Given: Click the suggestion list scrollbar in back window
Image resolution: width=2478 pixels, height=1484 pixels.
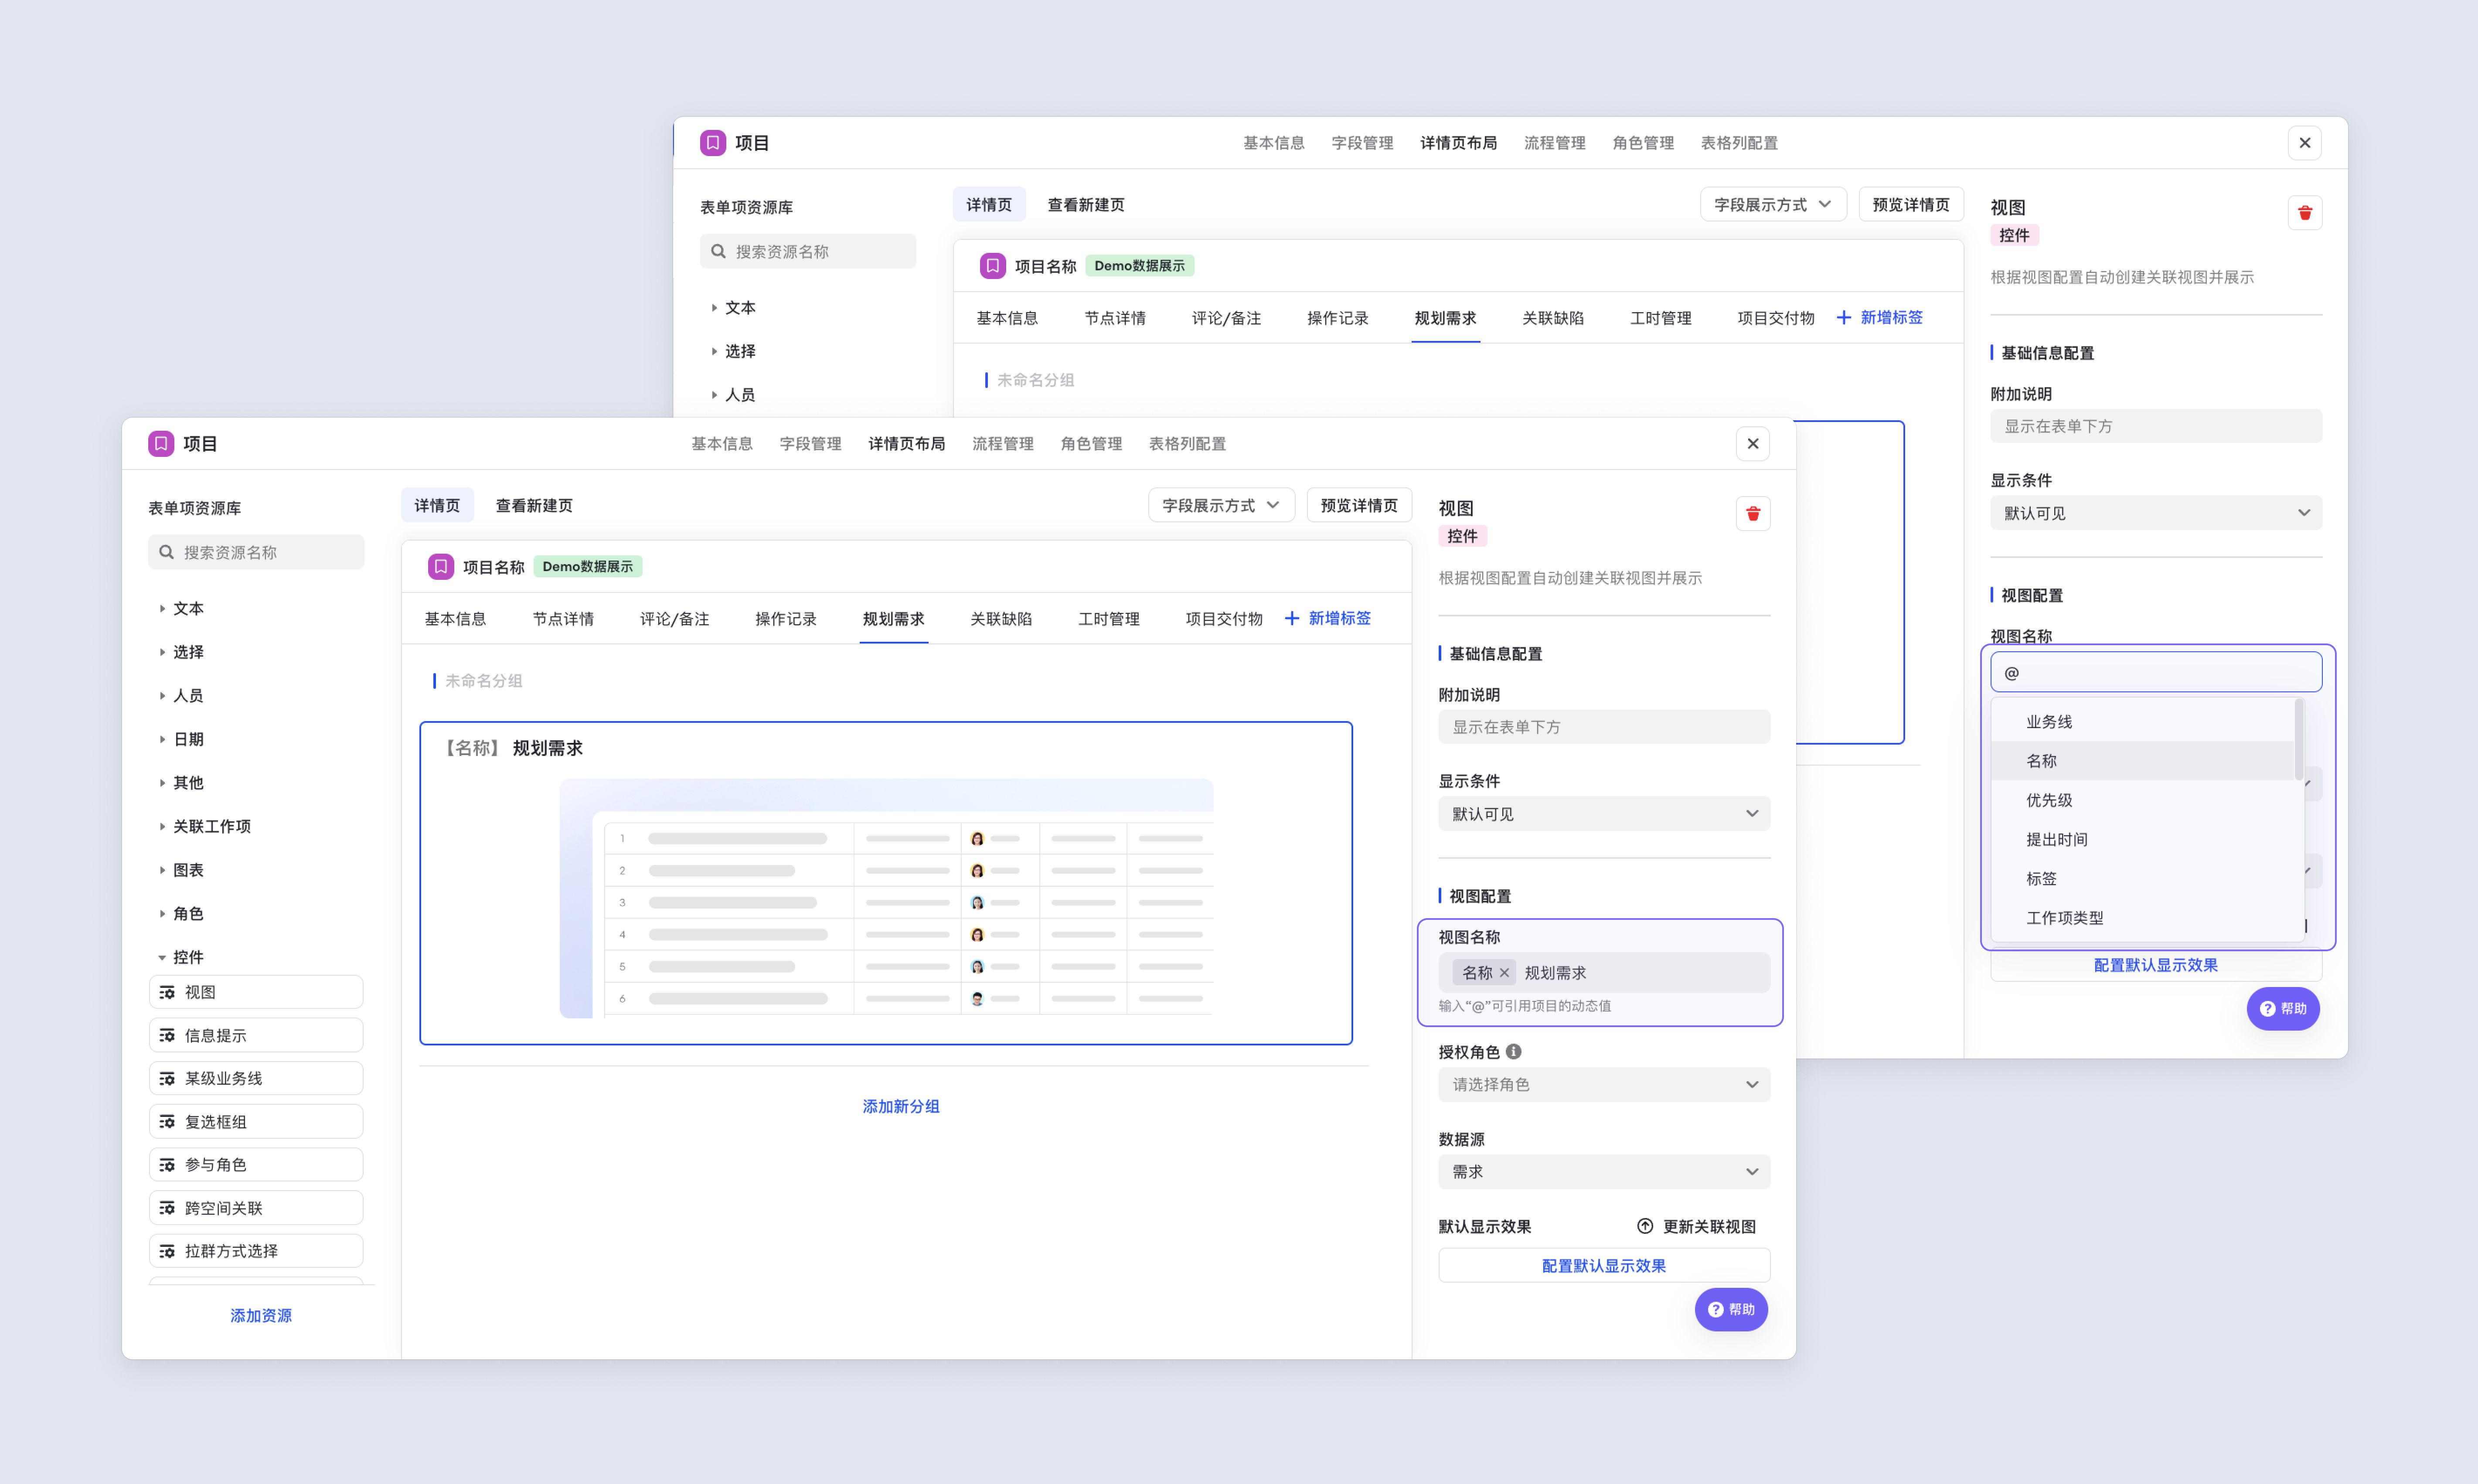Looking at the screenshot, I should pos(2299,740).
